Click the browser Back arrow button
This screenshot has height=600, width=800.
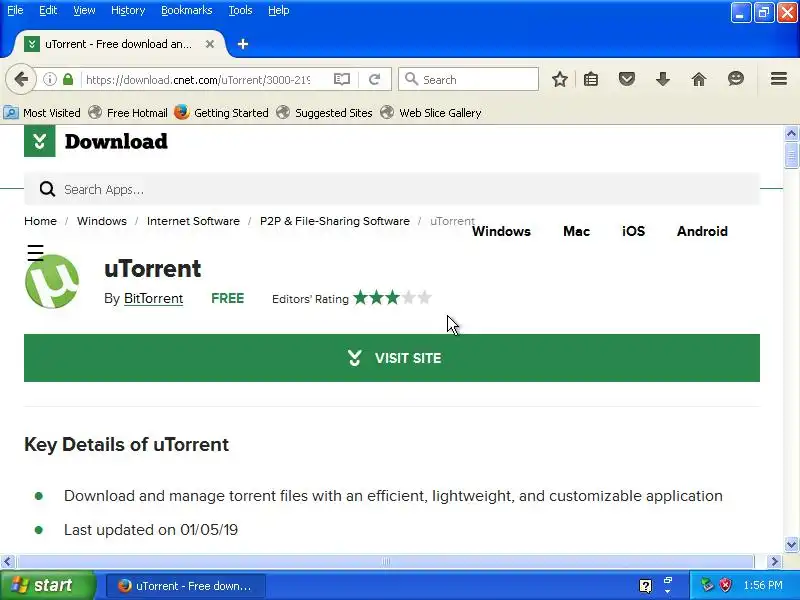[21, 79]
